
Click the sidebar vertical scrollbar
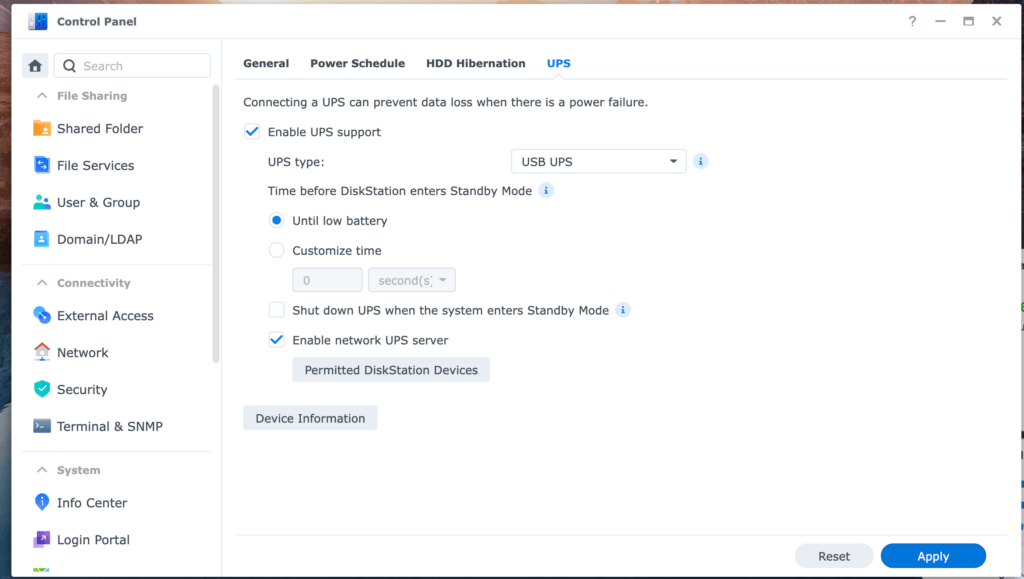216,223
